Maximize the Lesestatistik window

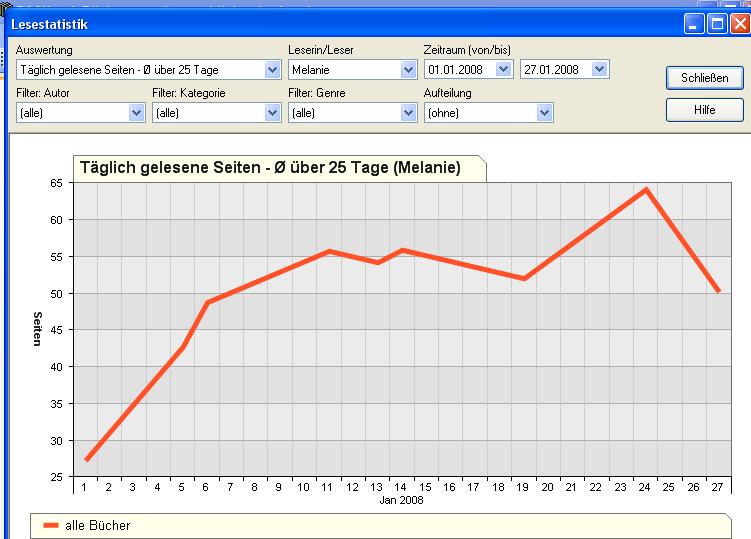[x=716, y=24]
